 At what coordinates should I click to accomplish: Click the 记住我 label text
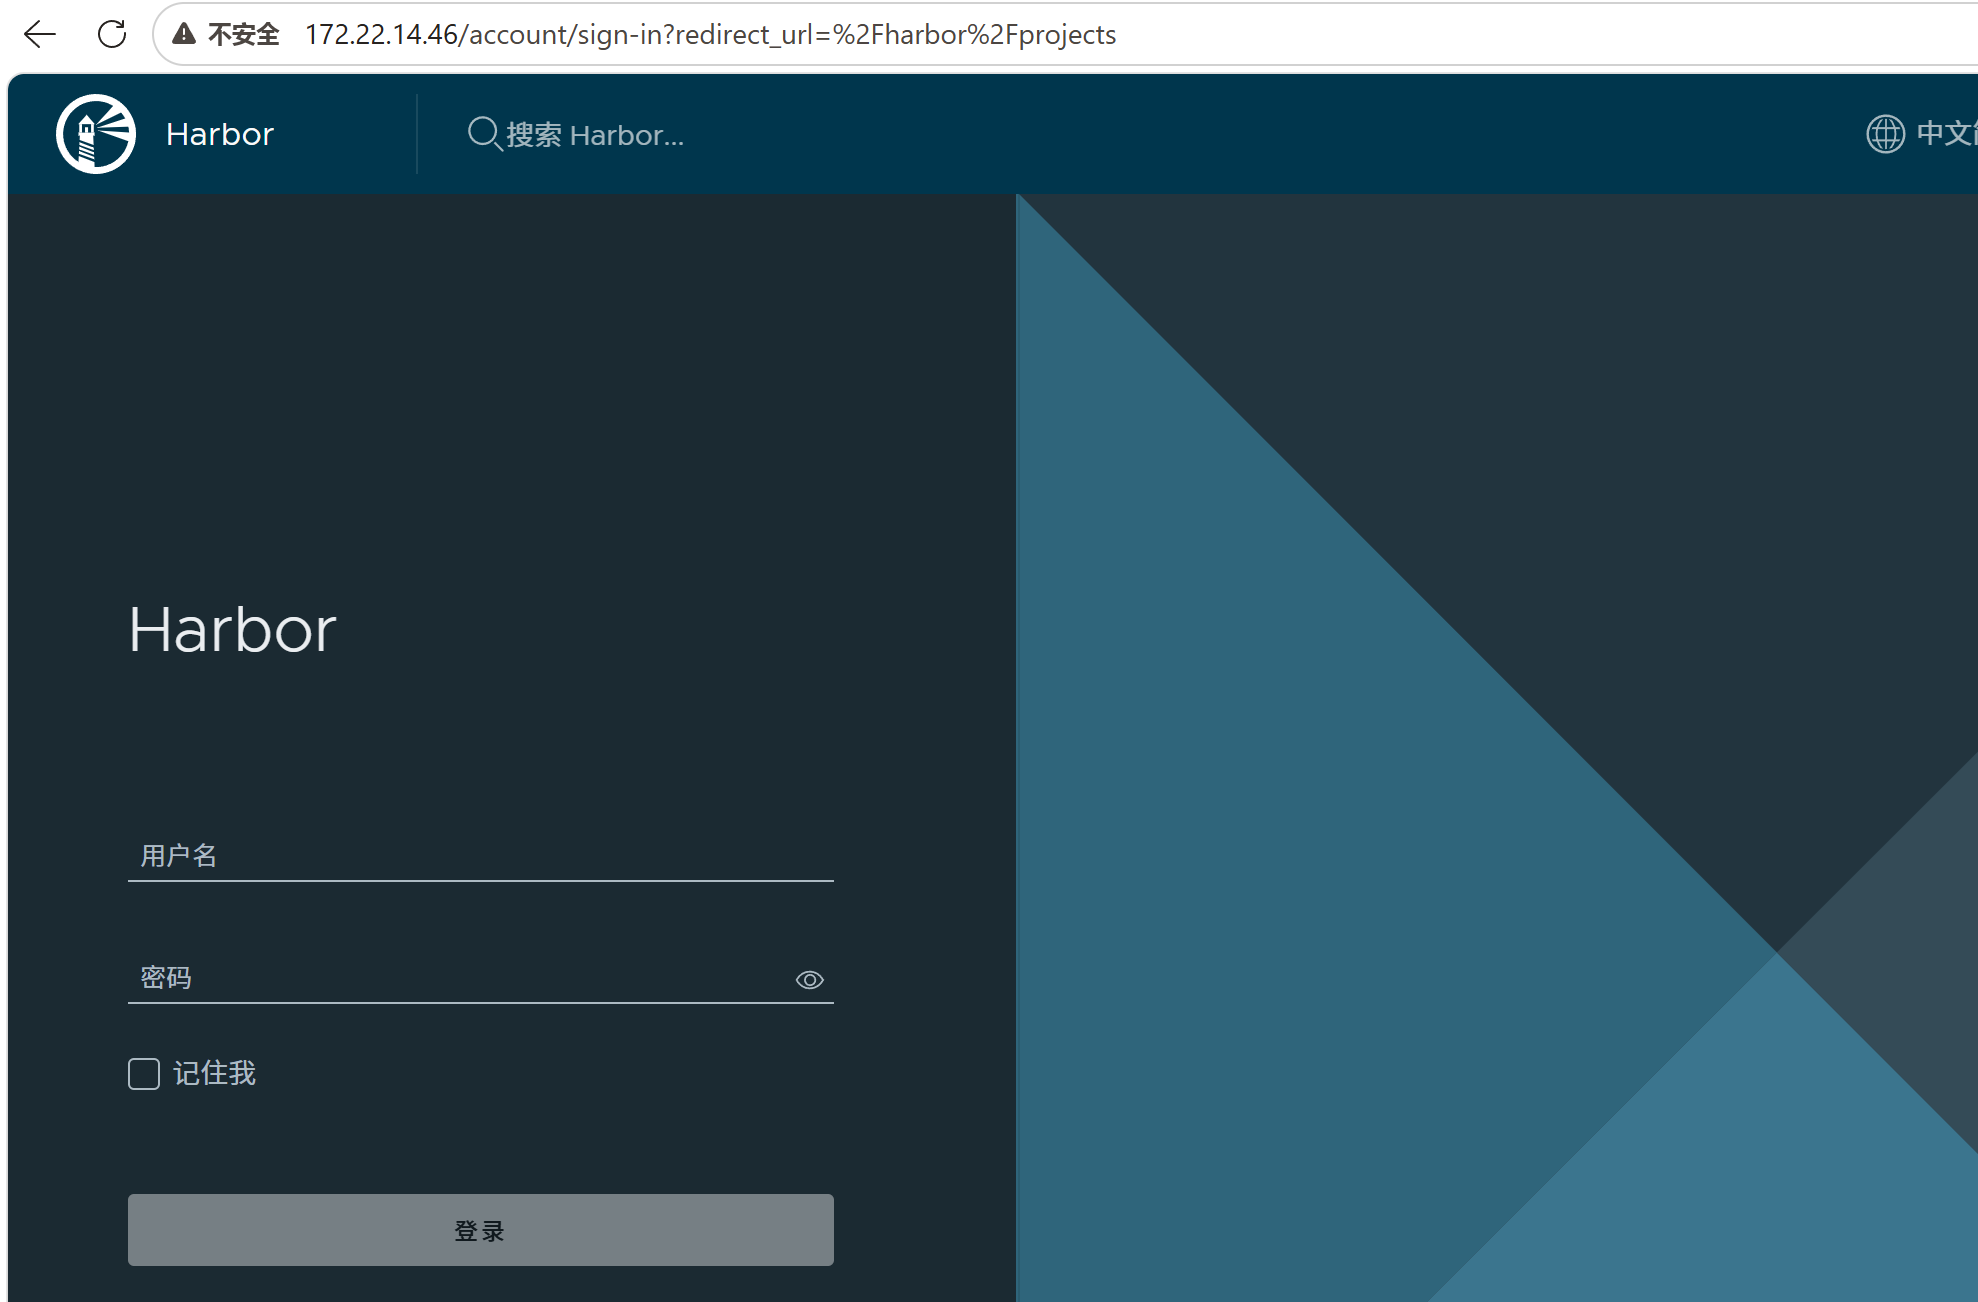[215, 1074]
